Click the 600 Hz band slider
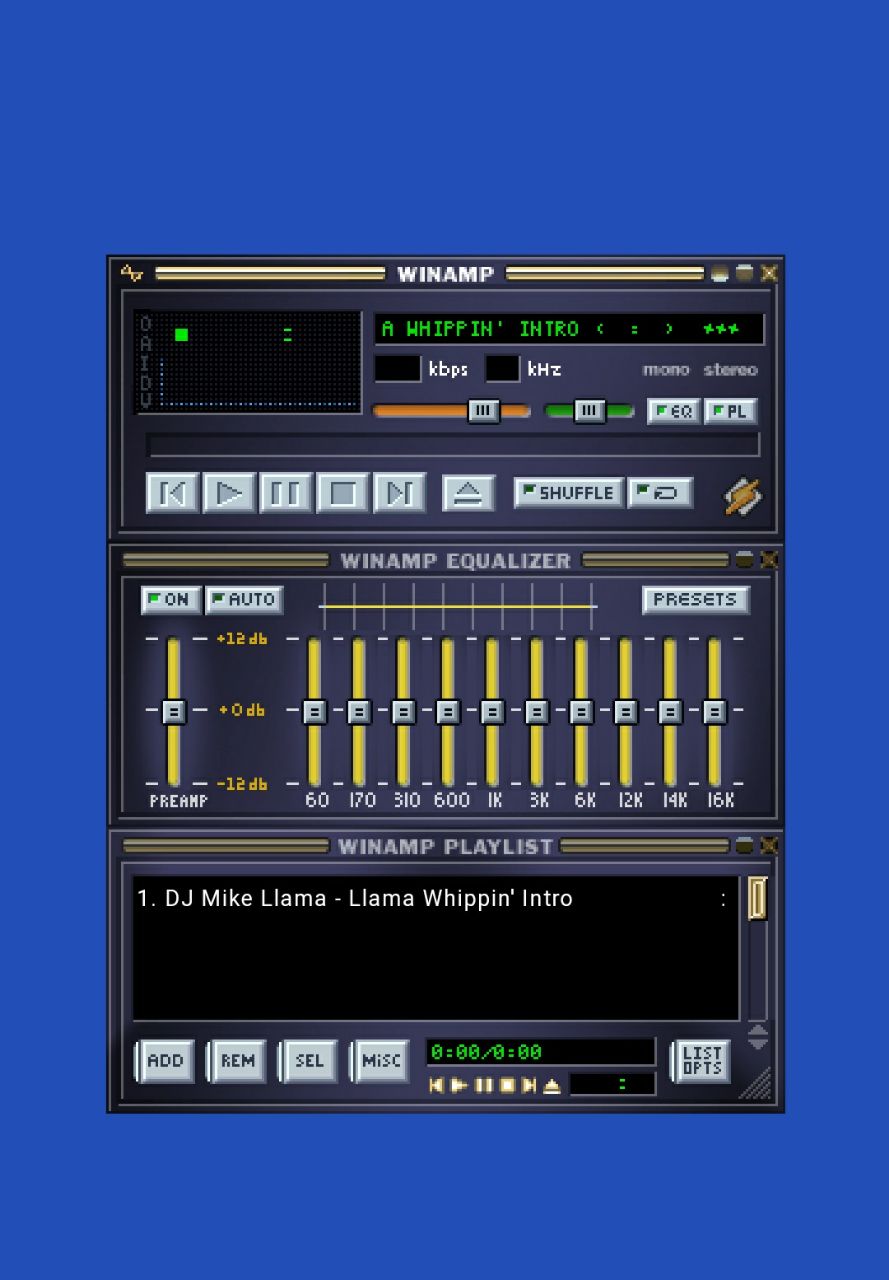889x1280 pixels. click(x=448, y=711)
